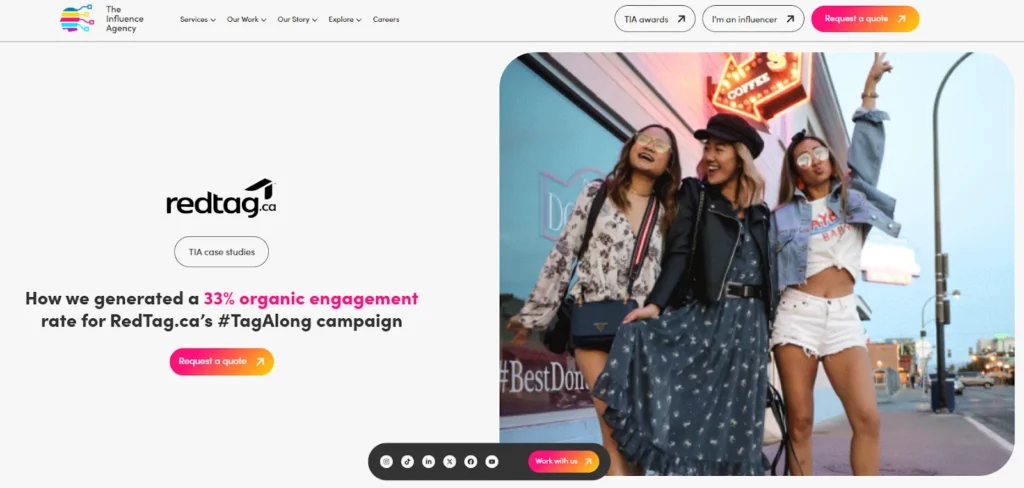
Task: Click 'The Influence Agency' brand name text
Action: pyautogui.click(x=124, y=19)
